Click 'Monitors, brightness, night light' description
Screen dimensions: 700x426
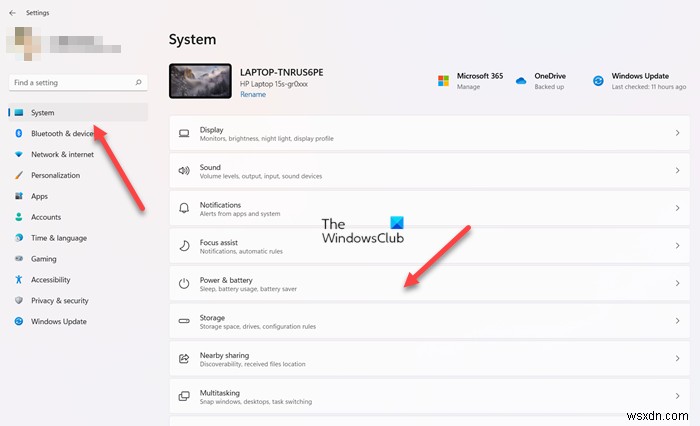(267, 138)
